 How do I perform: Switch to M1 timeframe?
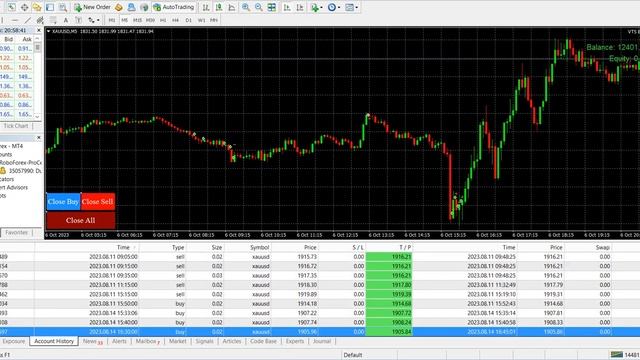[x=112, y=20]
